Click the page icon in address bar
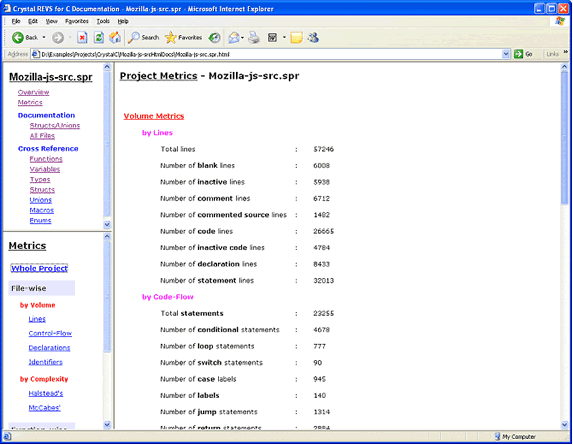Viewport: 573px width, 445px height. tap(35, 54)
